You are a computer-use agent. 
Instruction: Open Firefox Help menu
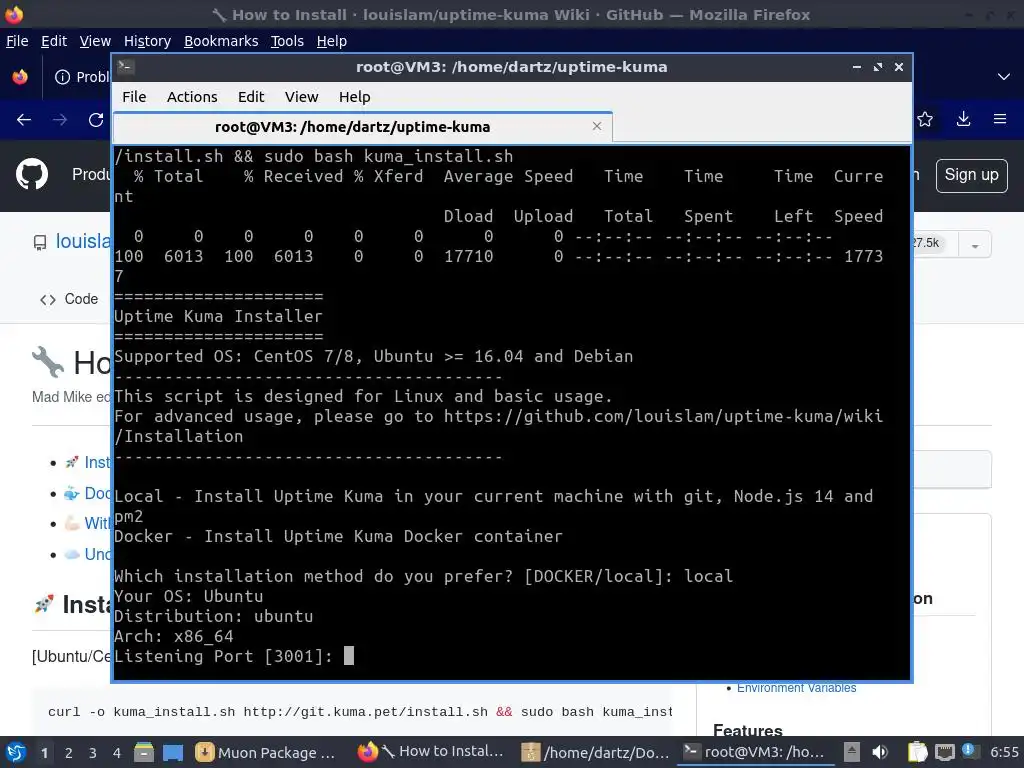tap(332, 41)
